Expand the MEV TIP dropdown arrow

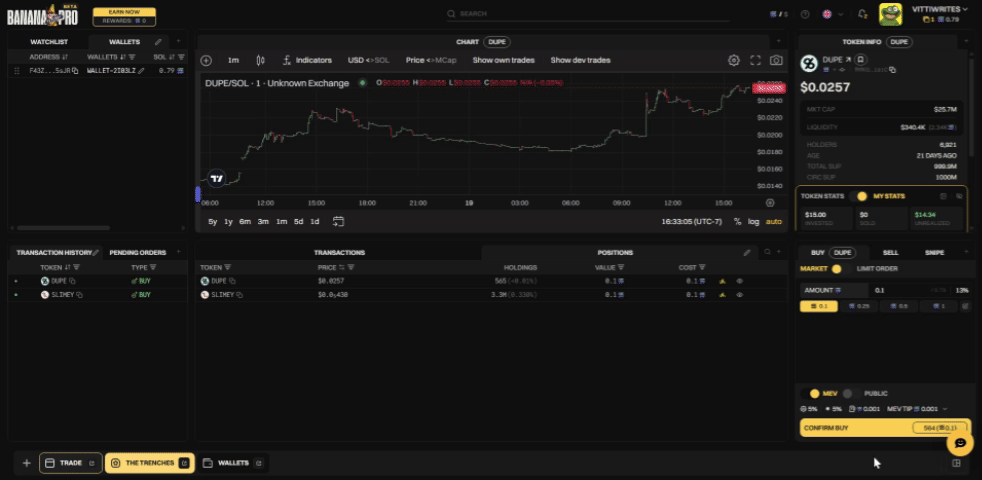tap(945, 409)
